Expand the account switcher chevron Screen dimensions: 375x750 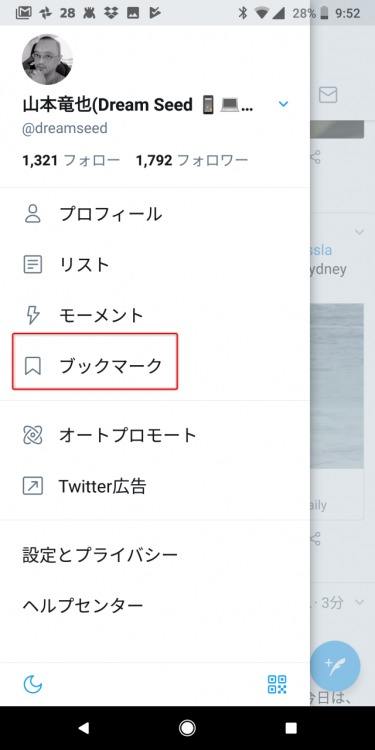[284, 104]
